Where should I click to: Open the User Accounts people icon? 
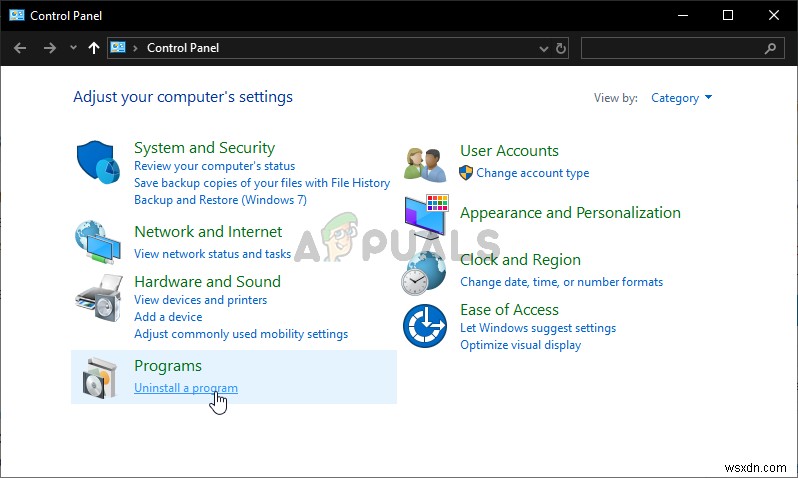coord(424,162)
